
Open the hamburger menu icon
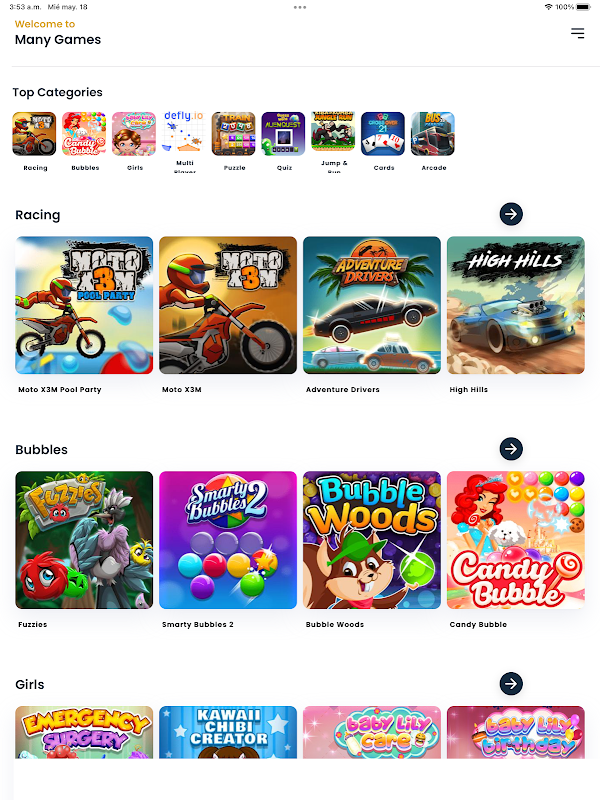577,34
